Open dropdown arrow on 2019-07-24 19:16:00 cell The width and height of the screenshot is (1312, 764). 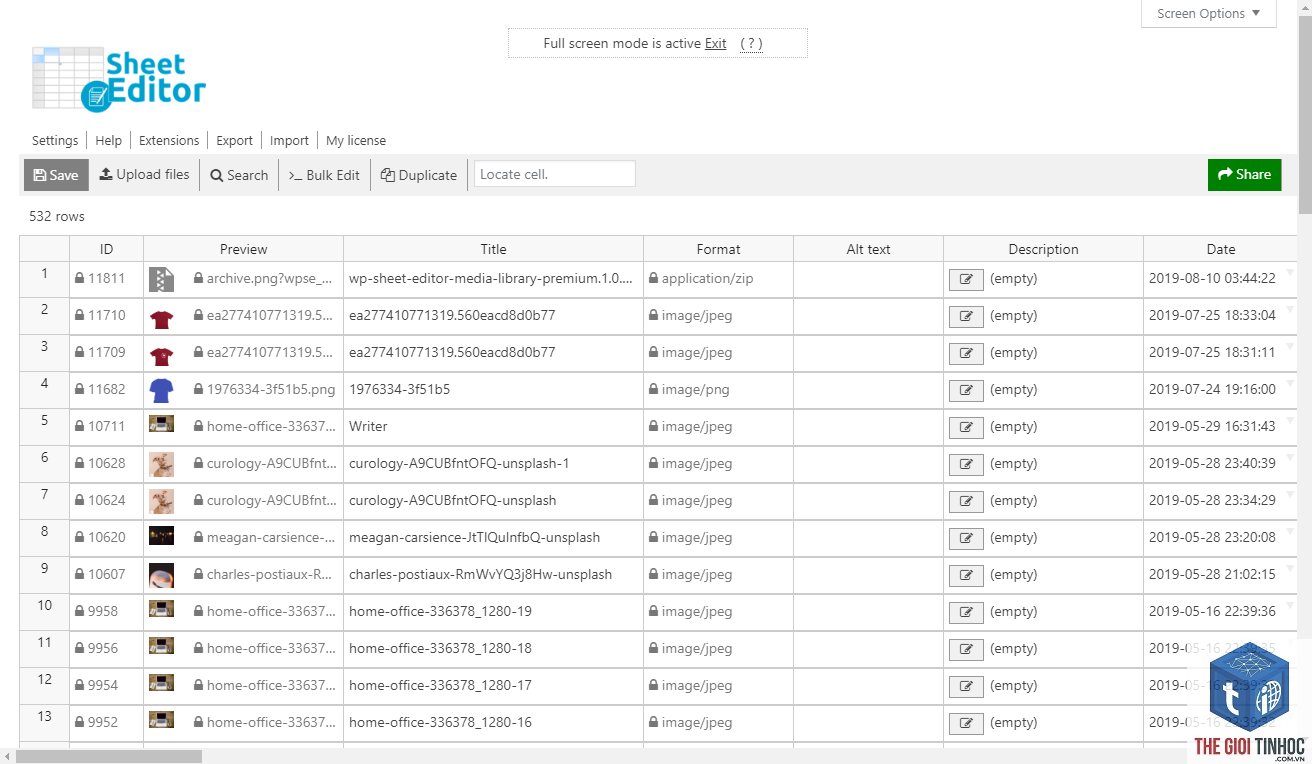[1290, 383]
